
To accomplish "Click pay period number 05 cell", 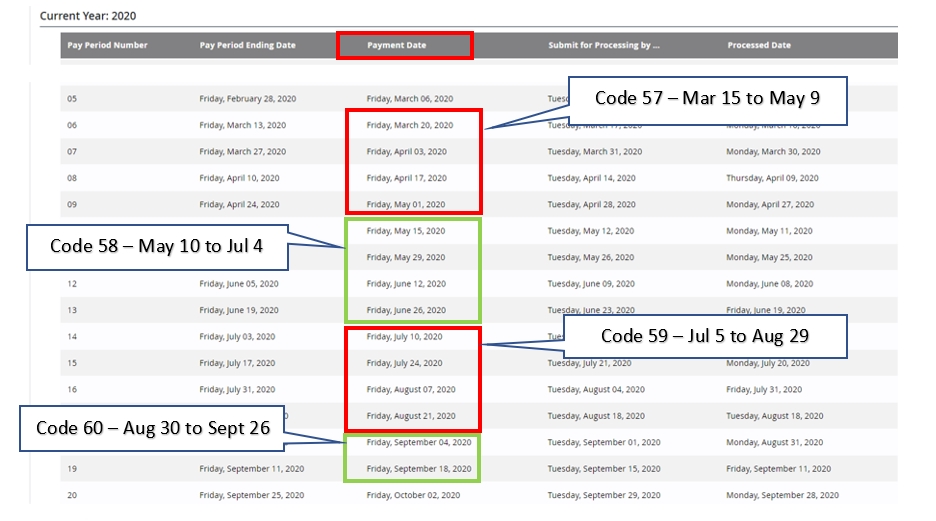I will click(72, 99).
